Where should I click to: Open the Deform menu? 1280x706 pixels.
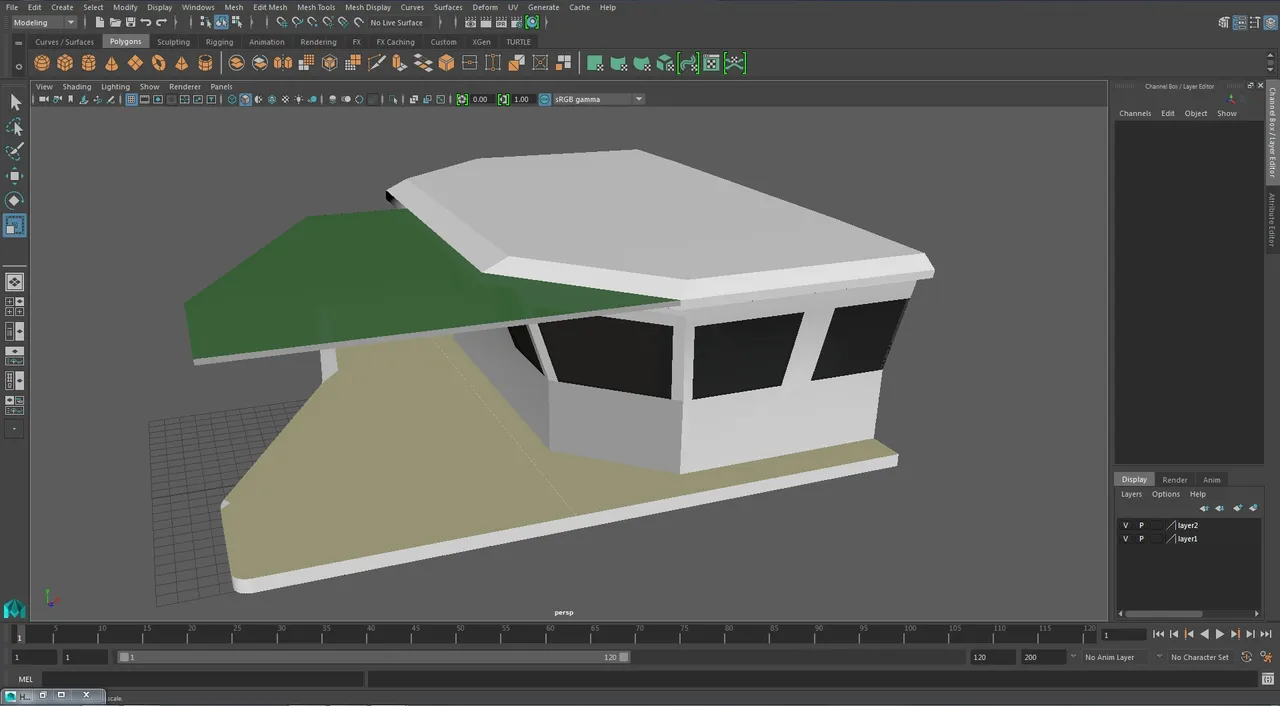(x=485, y=7)
